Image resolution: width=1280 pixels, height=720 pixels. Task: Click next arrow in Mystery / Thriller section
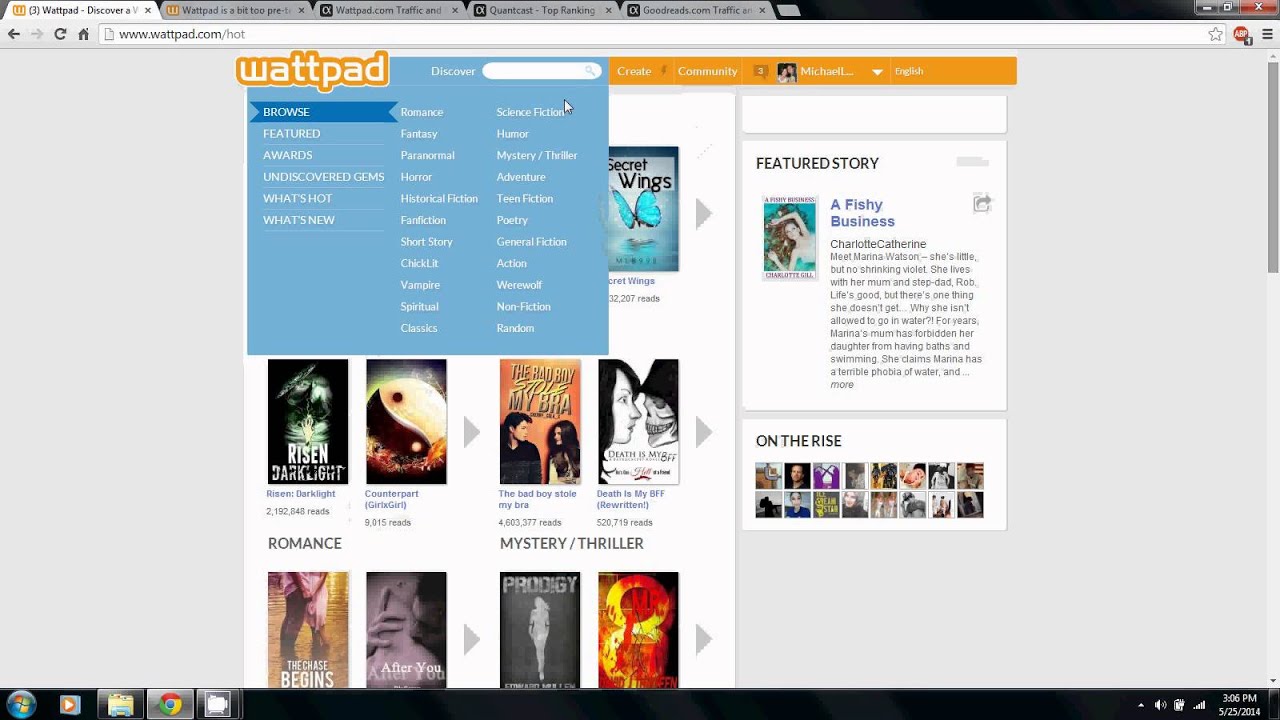pyautogui.click(x=703, y=639)
